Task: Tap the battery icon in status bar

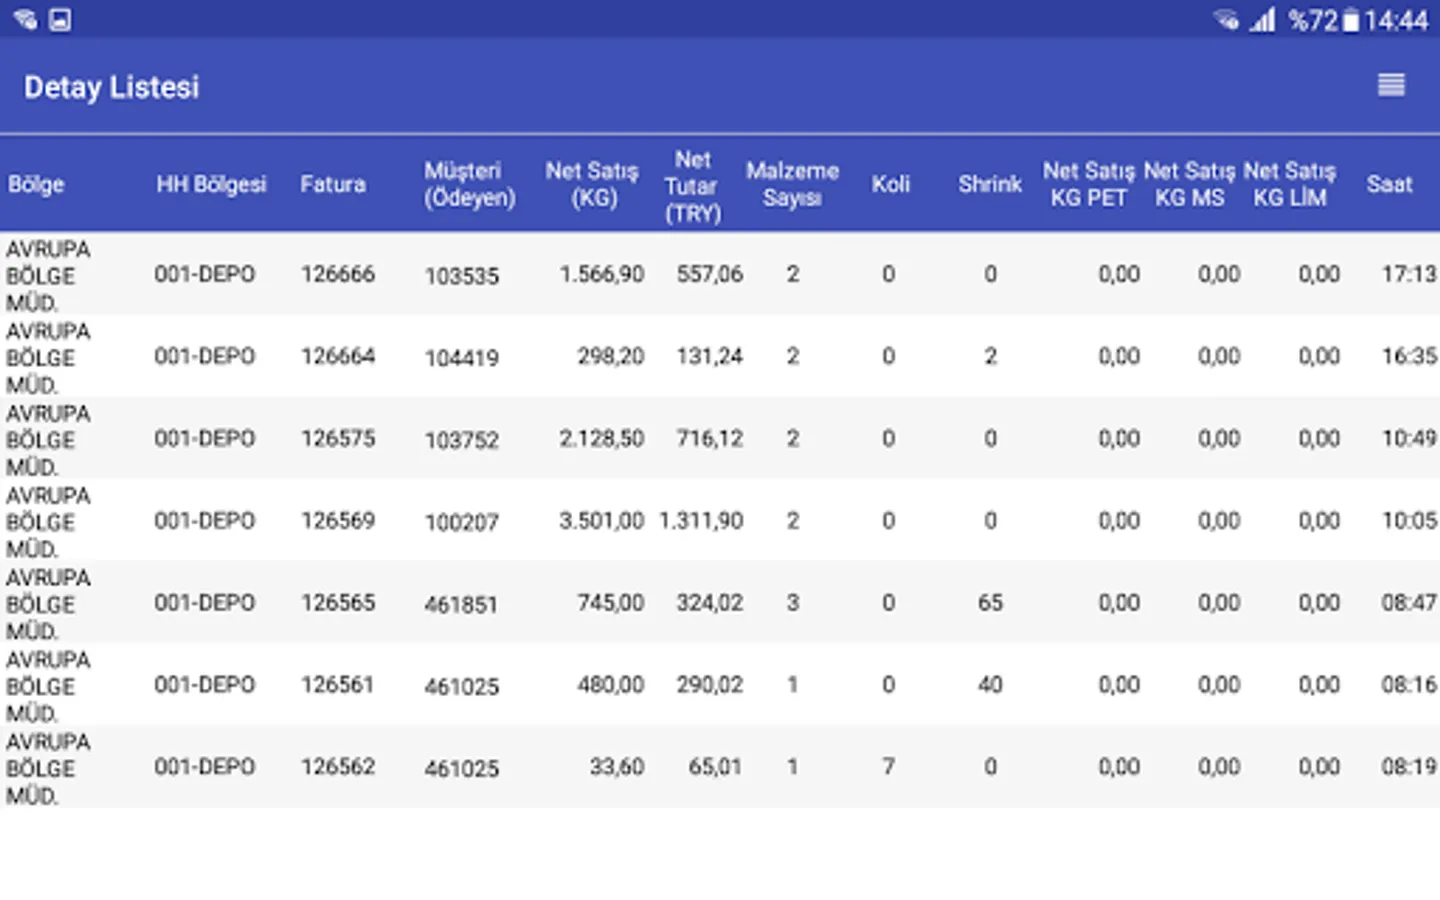Action: point(1351,20)
